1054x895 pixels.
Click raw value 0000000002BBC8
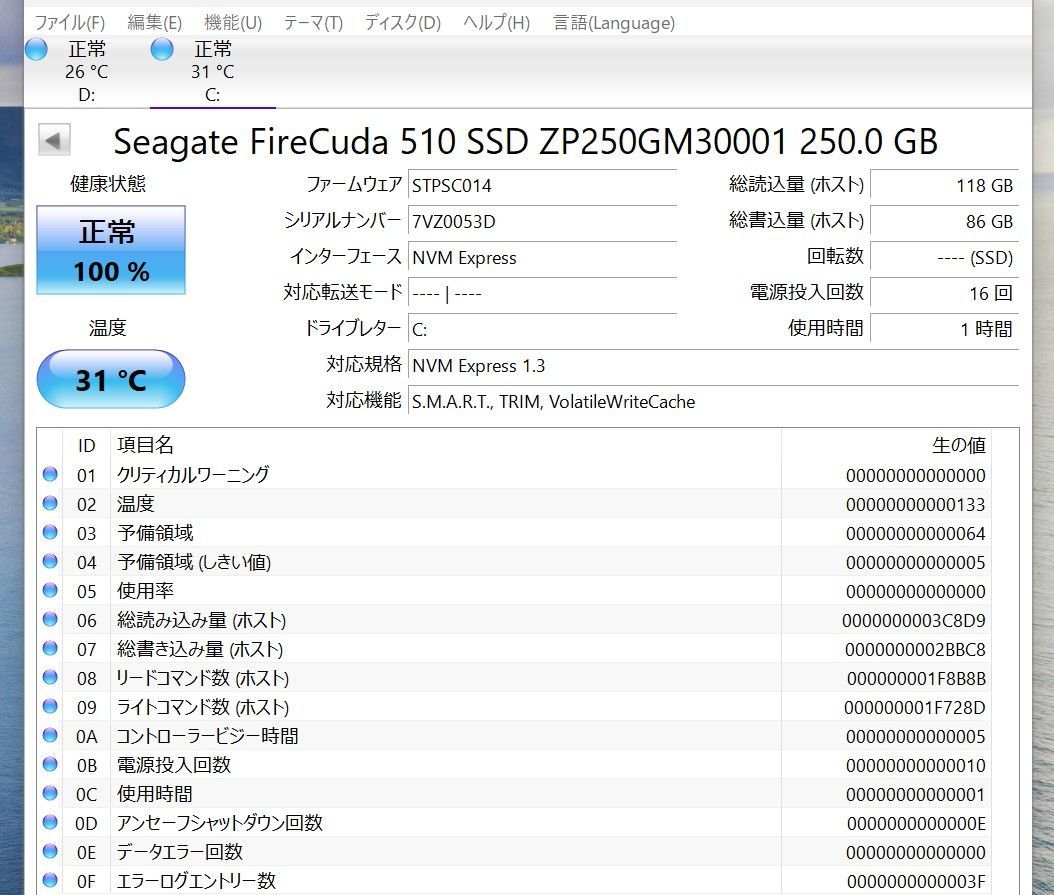(916, 650)
